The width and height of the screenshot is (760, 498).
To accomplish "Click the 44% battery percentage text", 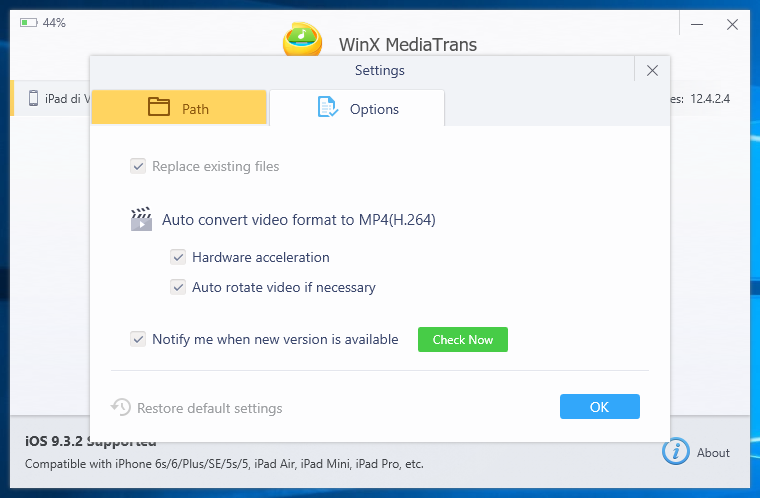I will 54,23.
